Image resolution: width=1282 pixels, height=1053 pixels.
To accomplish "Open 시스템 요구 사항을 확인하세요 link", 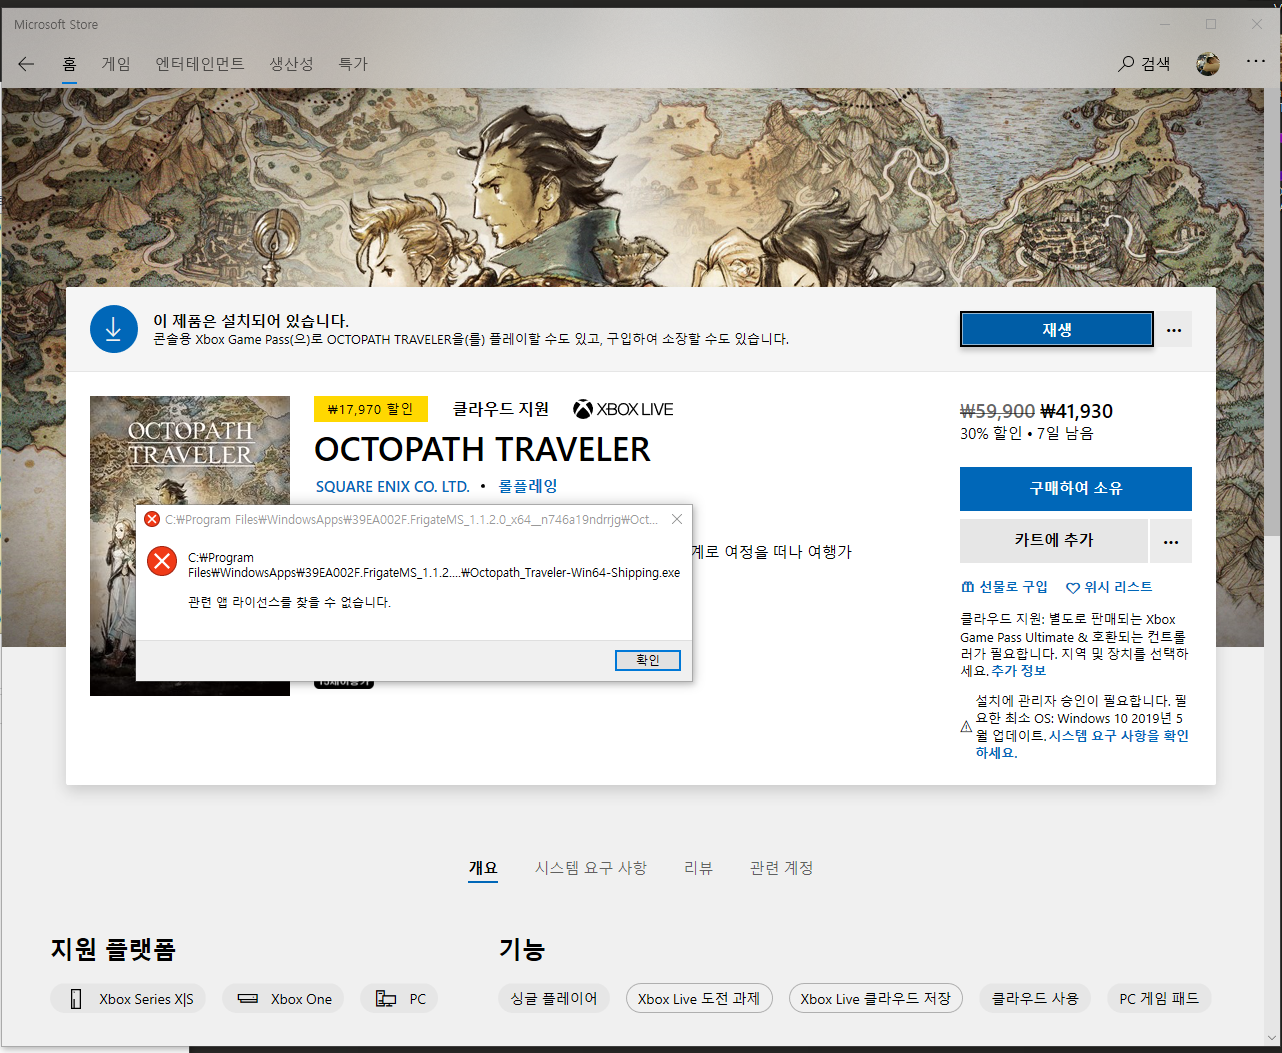I will click(1082, 744).
